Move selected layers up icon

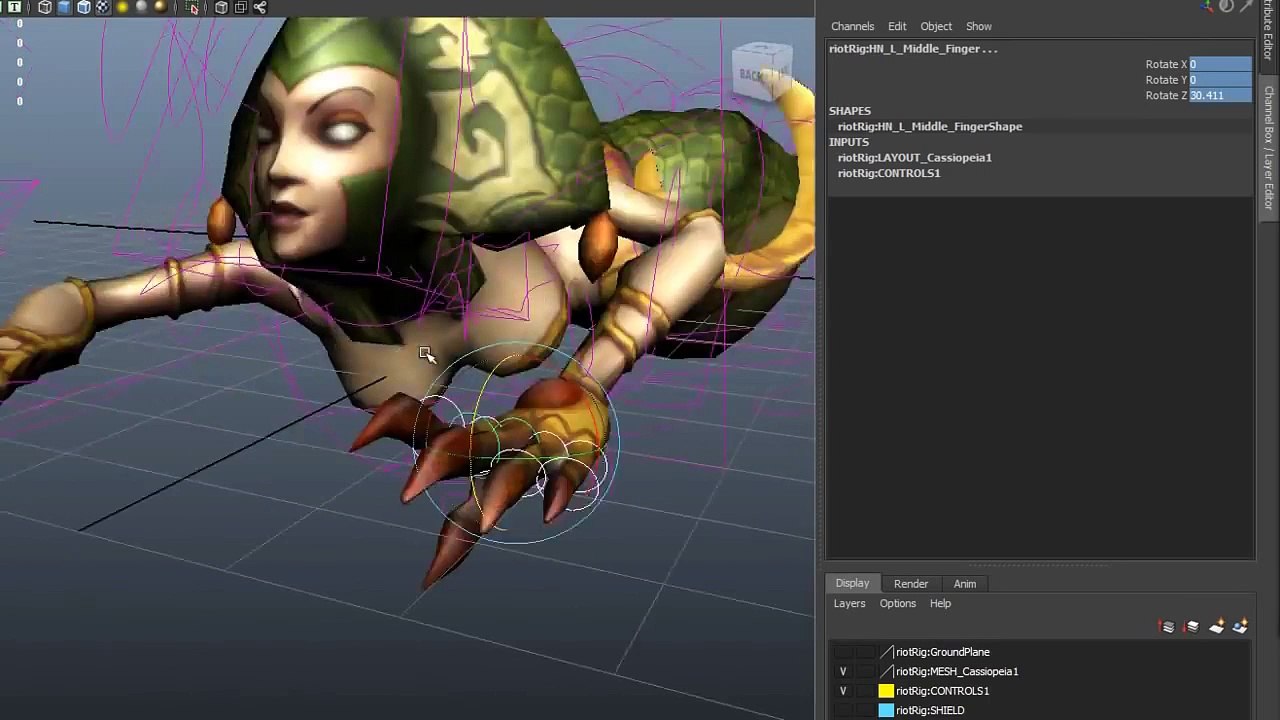click(x=1167, y=627)
